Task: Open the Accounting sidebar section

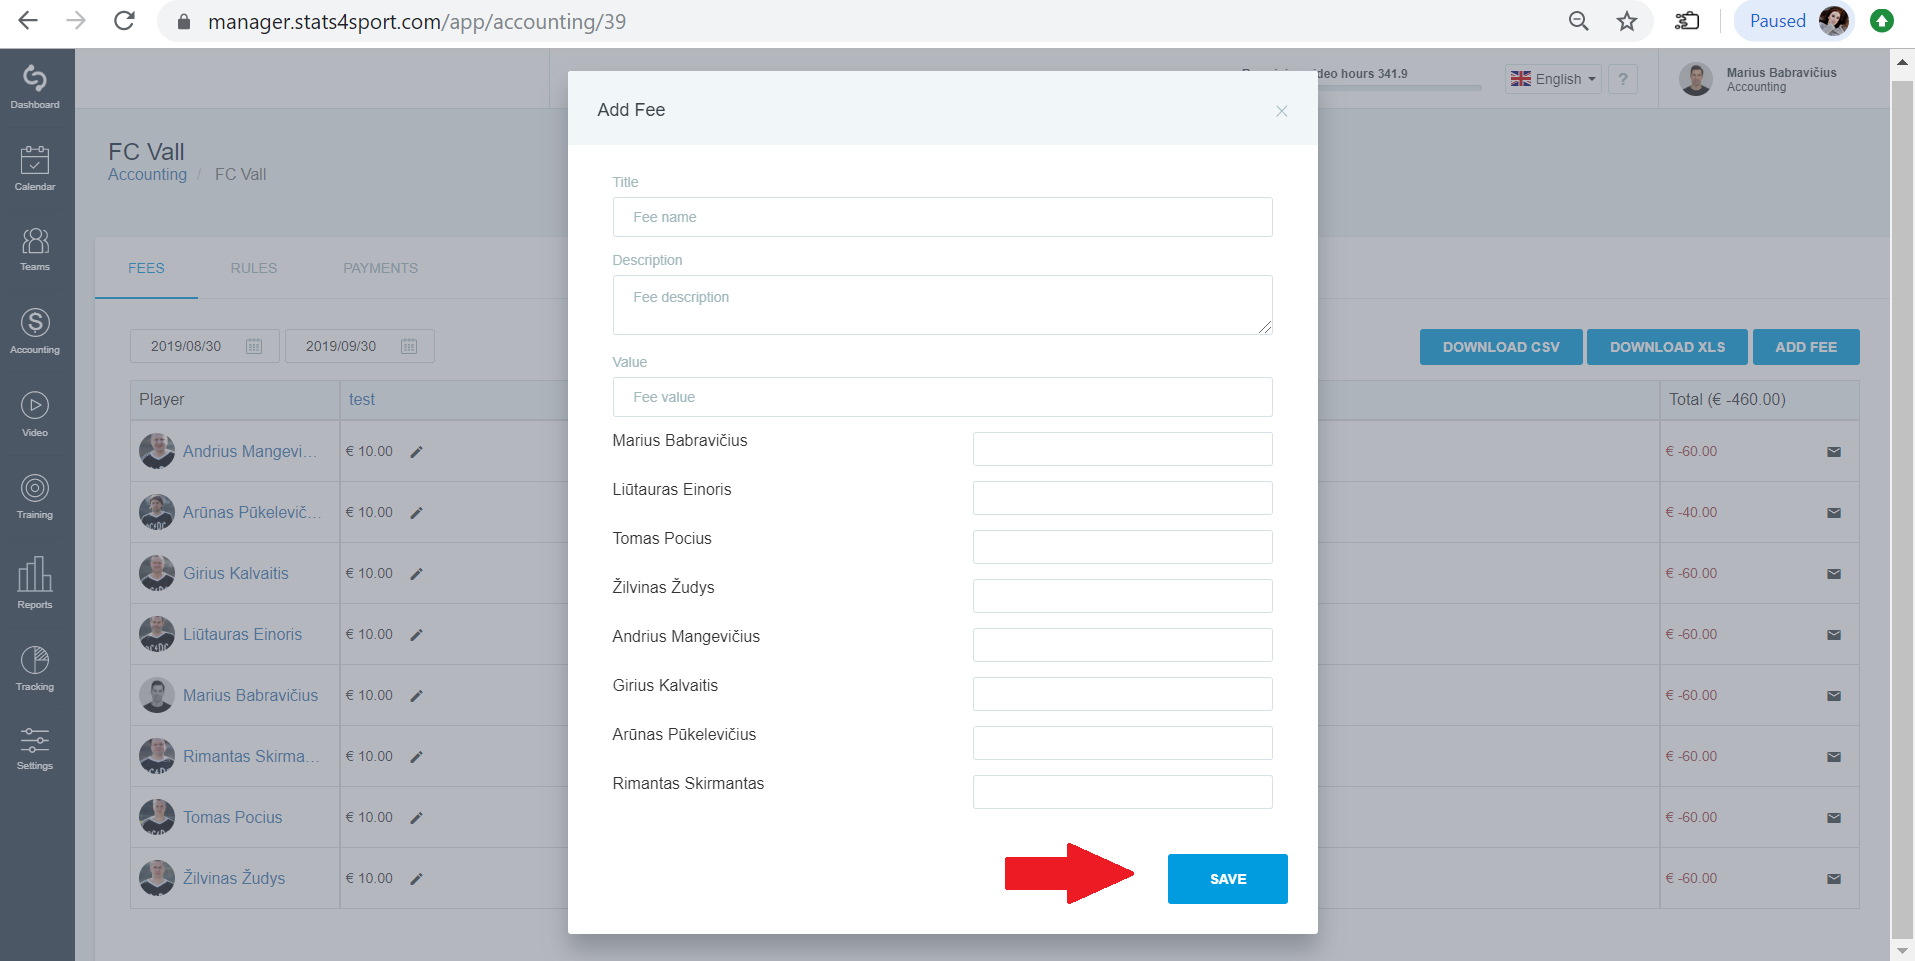Action: (x=35, y=331)
